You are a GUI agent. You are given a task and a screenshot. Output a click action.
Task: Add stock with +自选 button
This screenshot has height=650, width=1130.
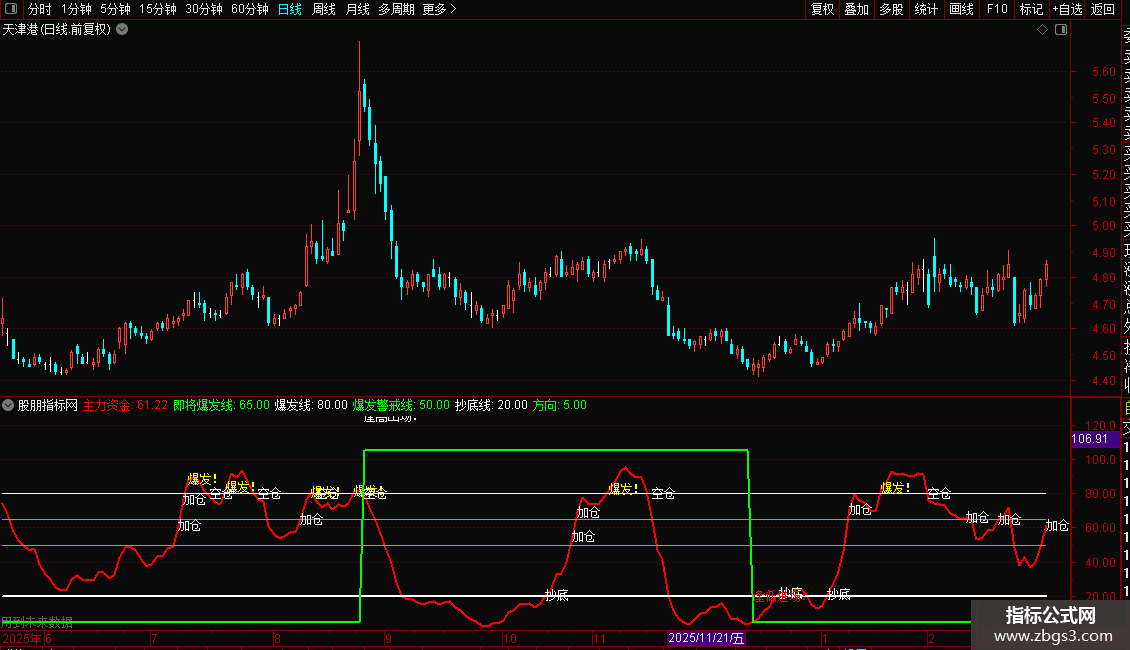click(x=1067, y=9)
